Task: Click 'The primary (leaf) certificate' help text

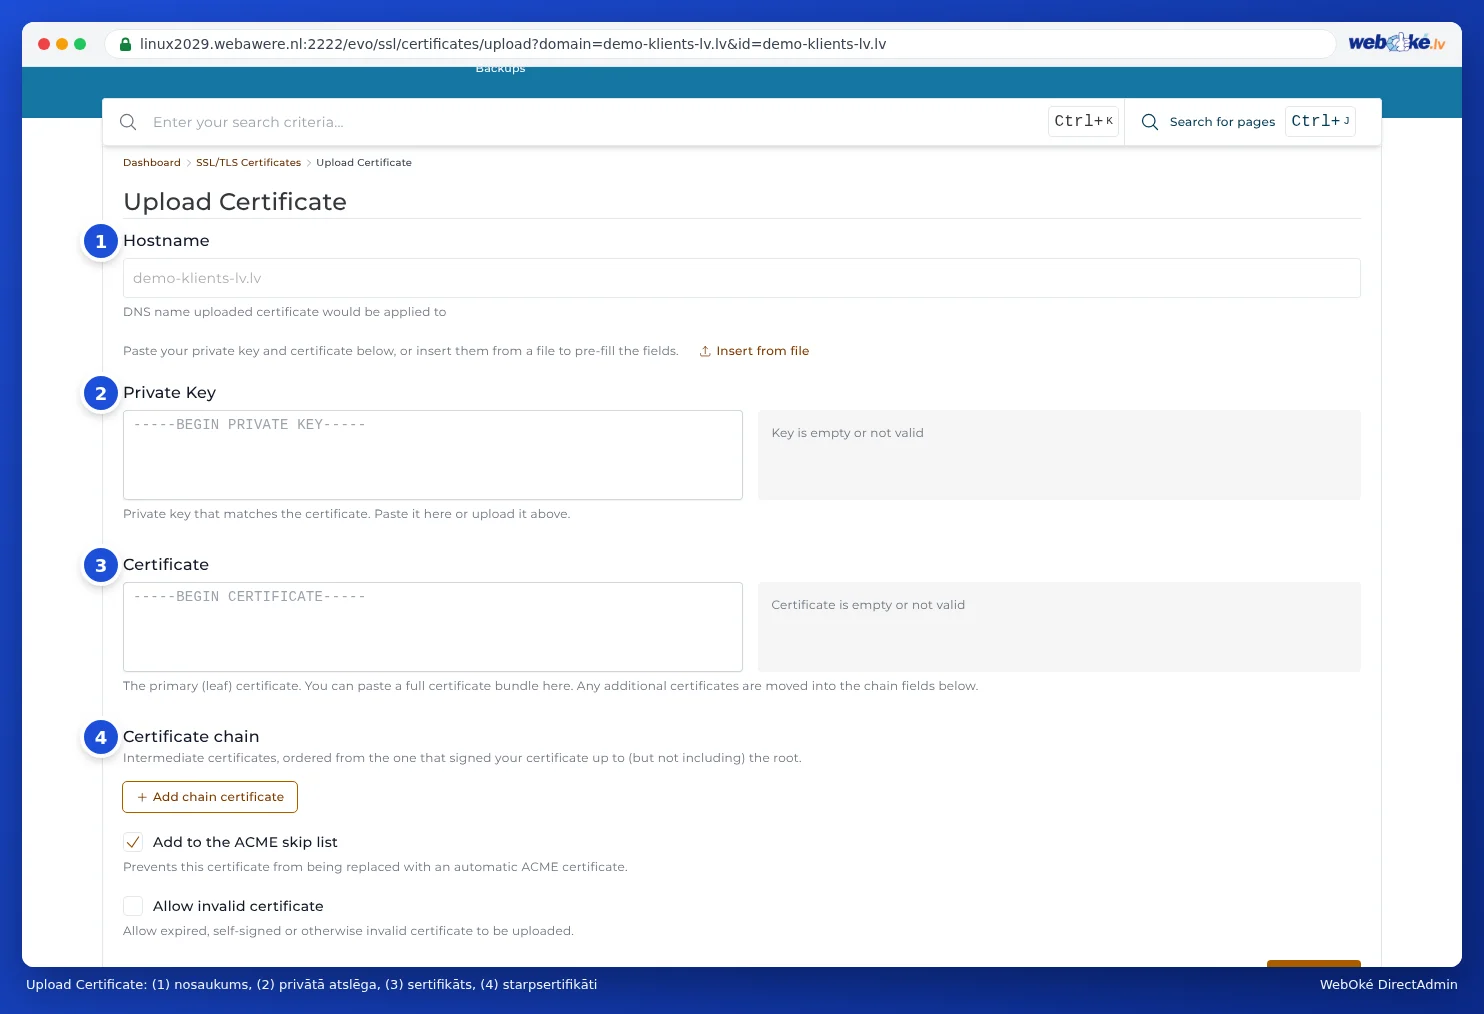Action: pos(551,686)
